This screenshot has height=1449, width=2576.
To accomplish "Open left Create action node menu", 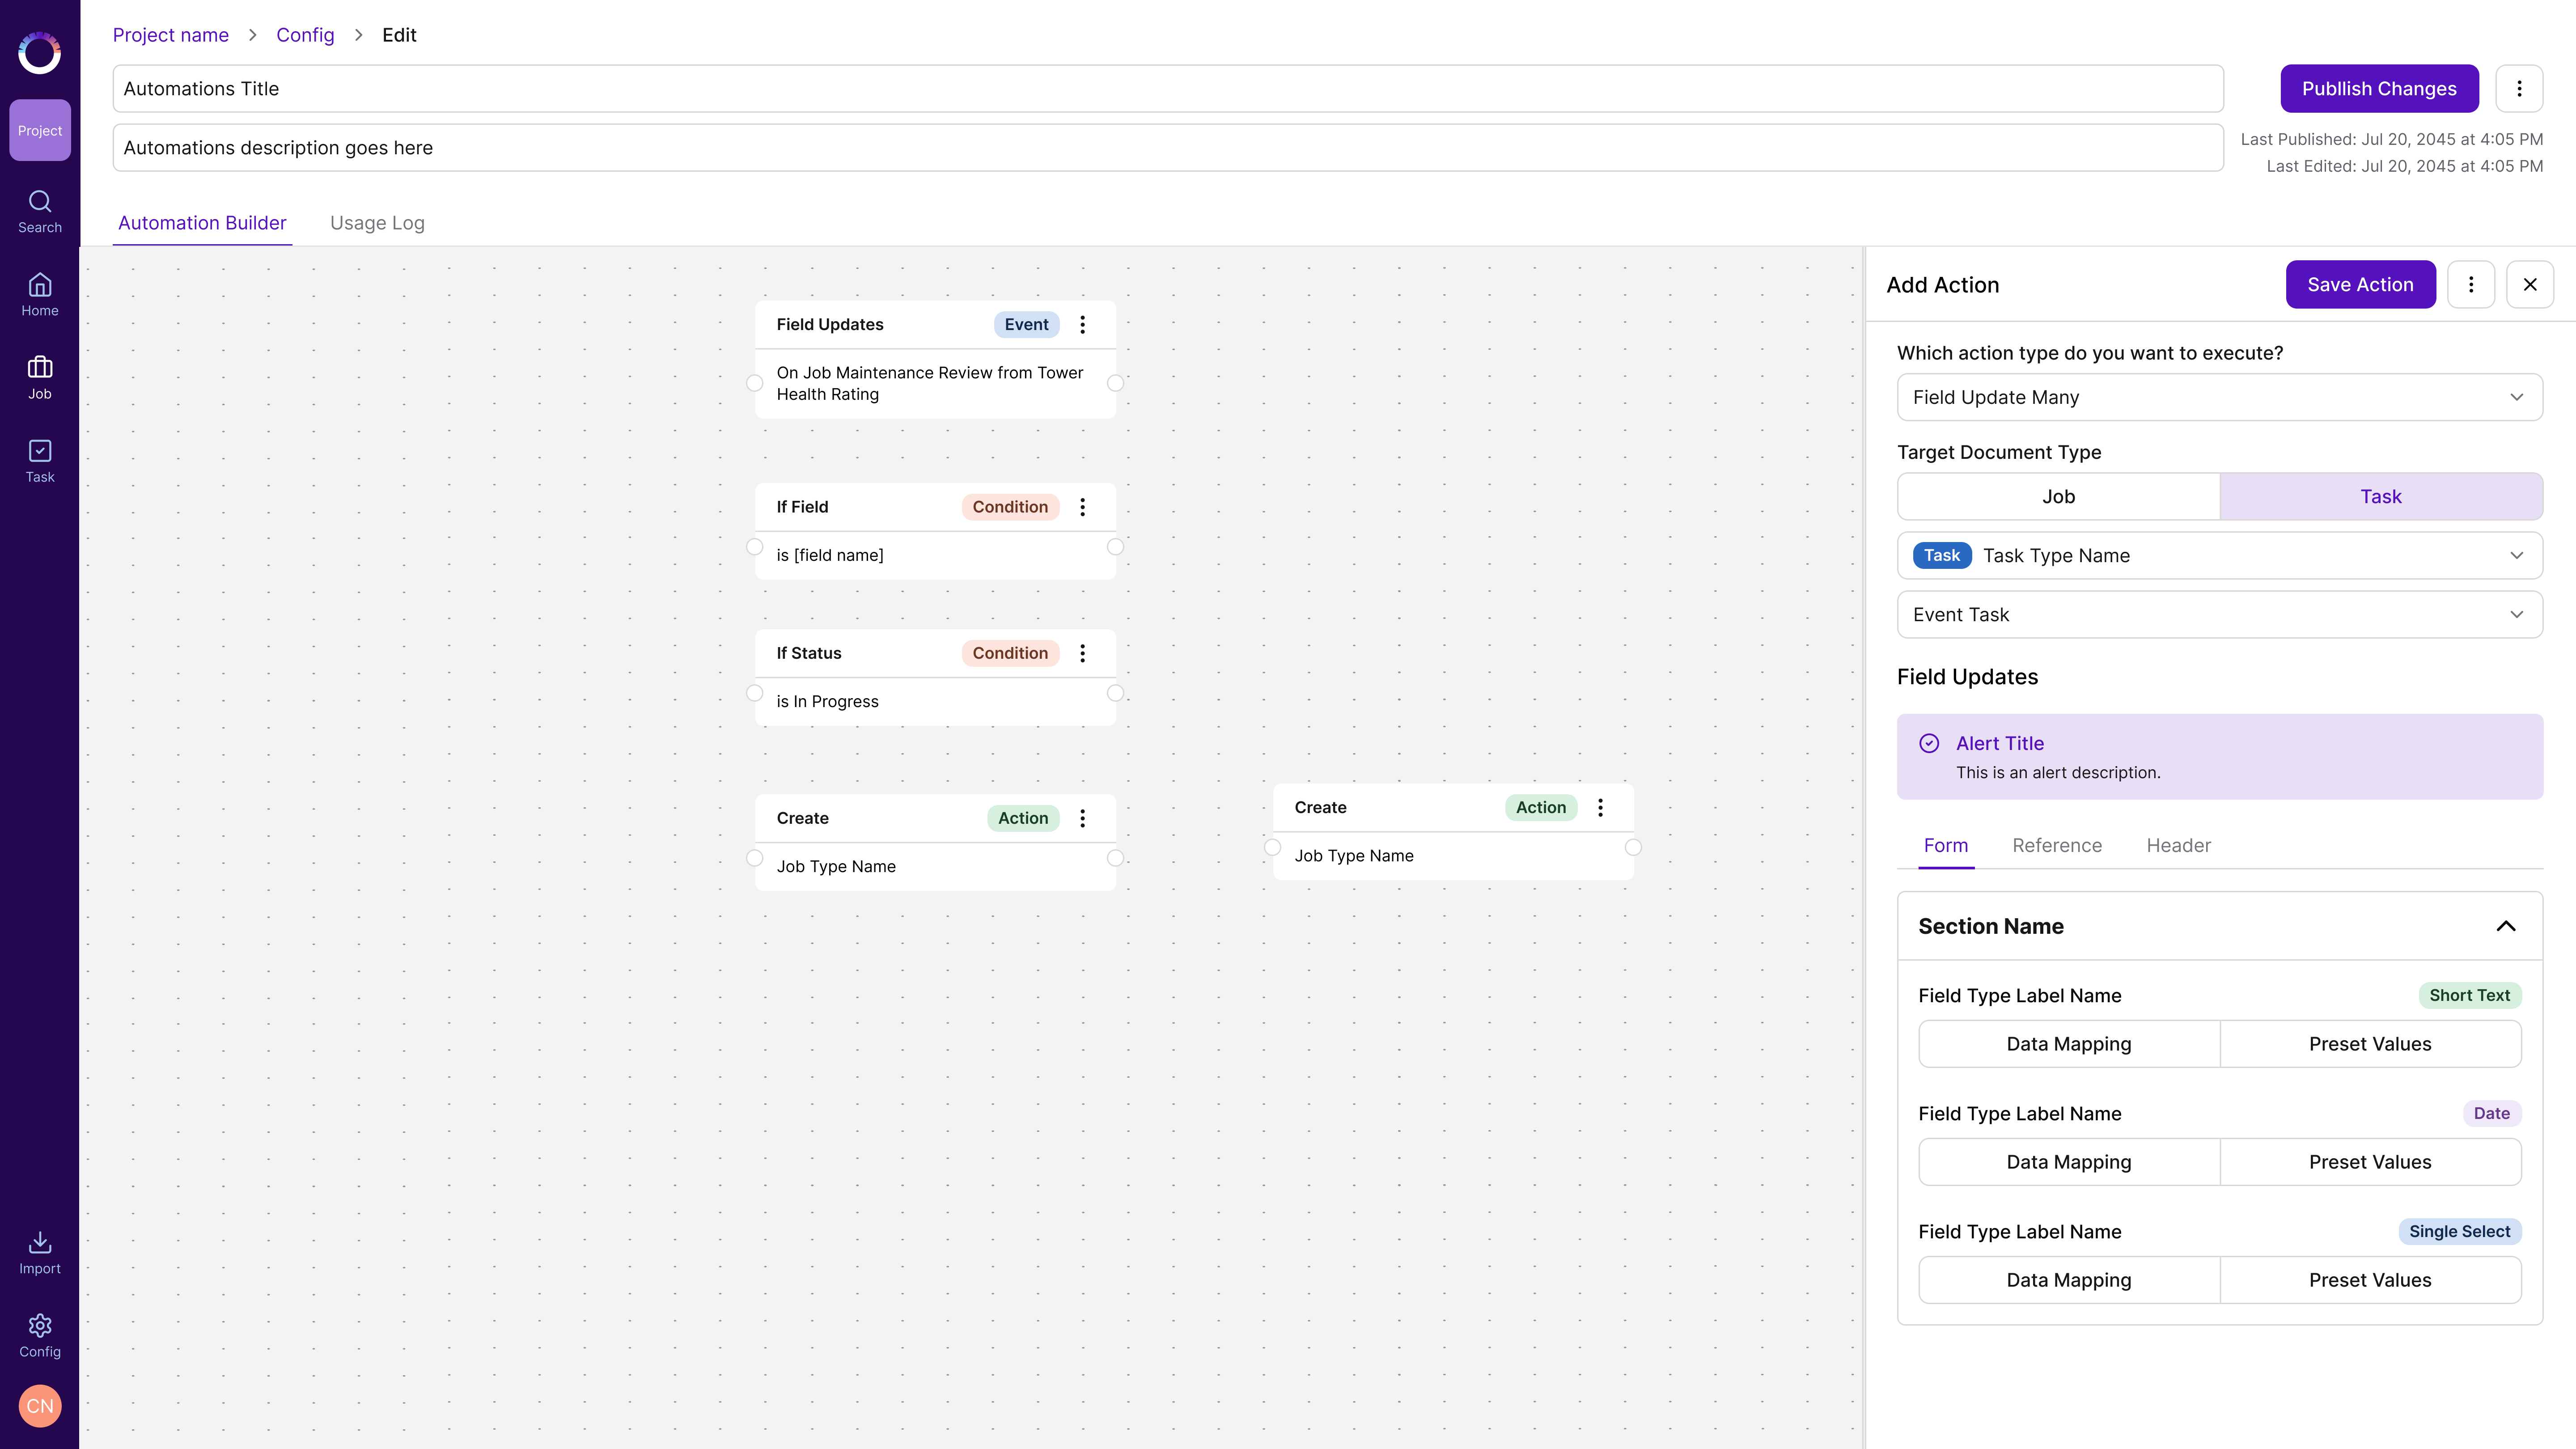I will pyautogui.click(x=1082, y=818).
